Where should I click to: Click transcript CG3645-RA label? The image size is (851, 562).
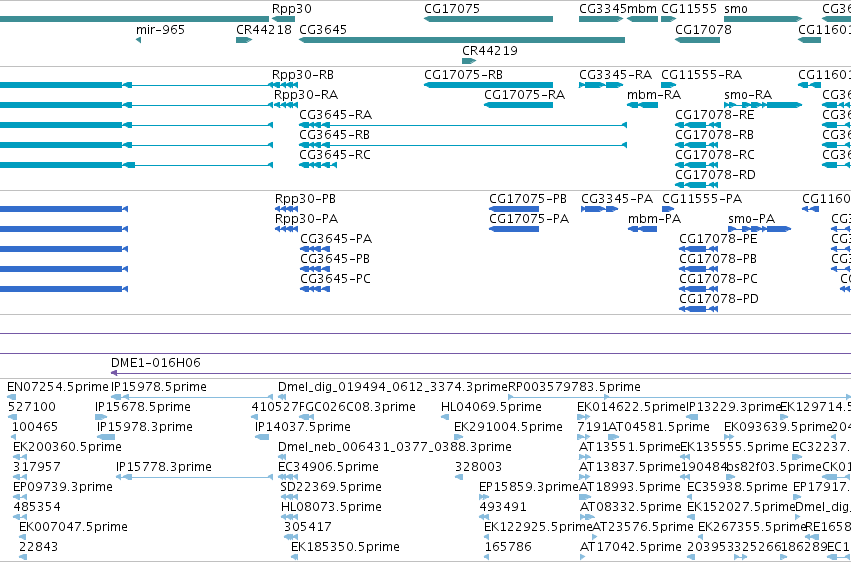(335, 115)
